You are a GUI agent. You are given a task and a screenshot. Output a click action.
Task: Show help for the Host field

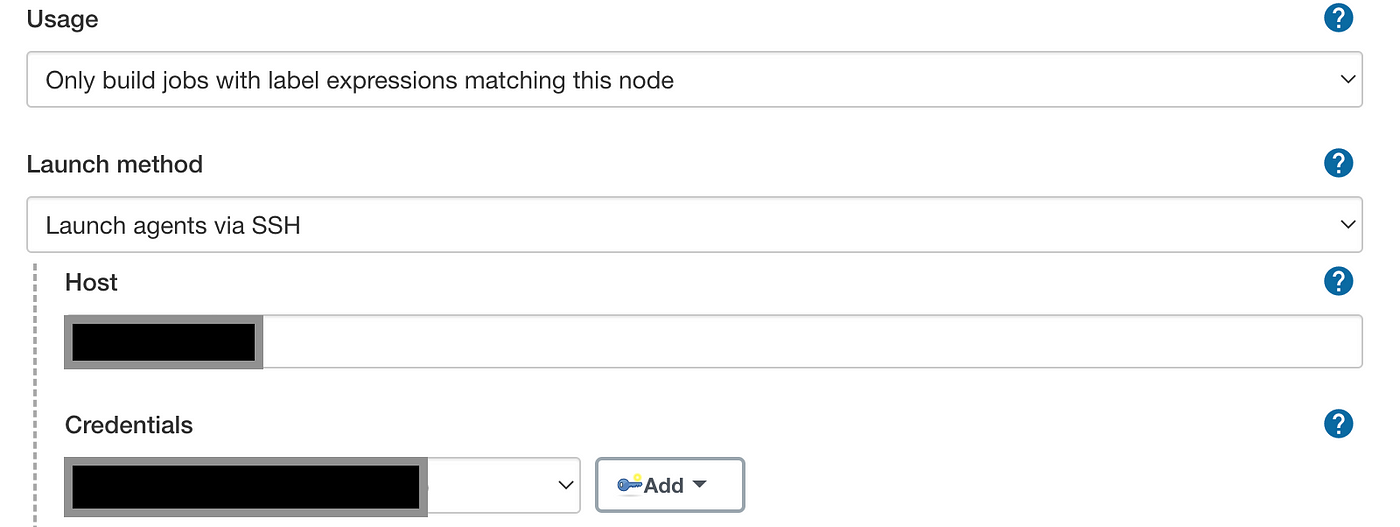point(1338,282)
